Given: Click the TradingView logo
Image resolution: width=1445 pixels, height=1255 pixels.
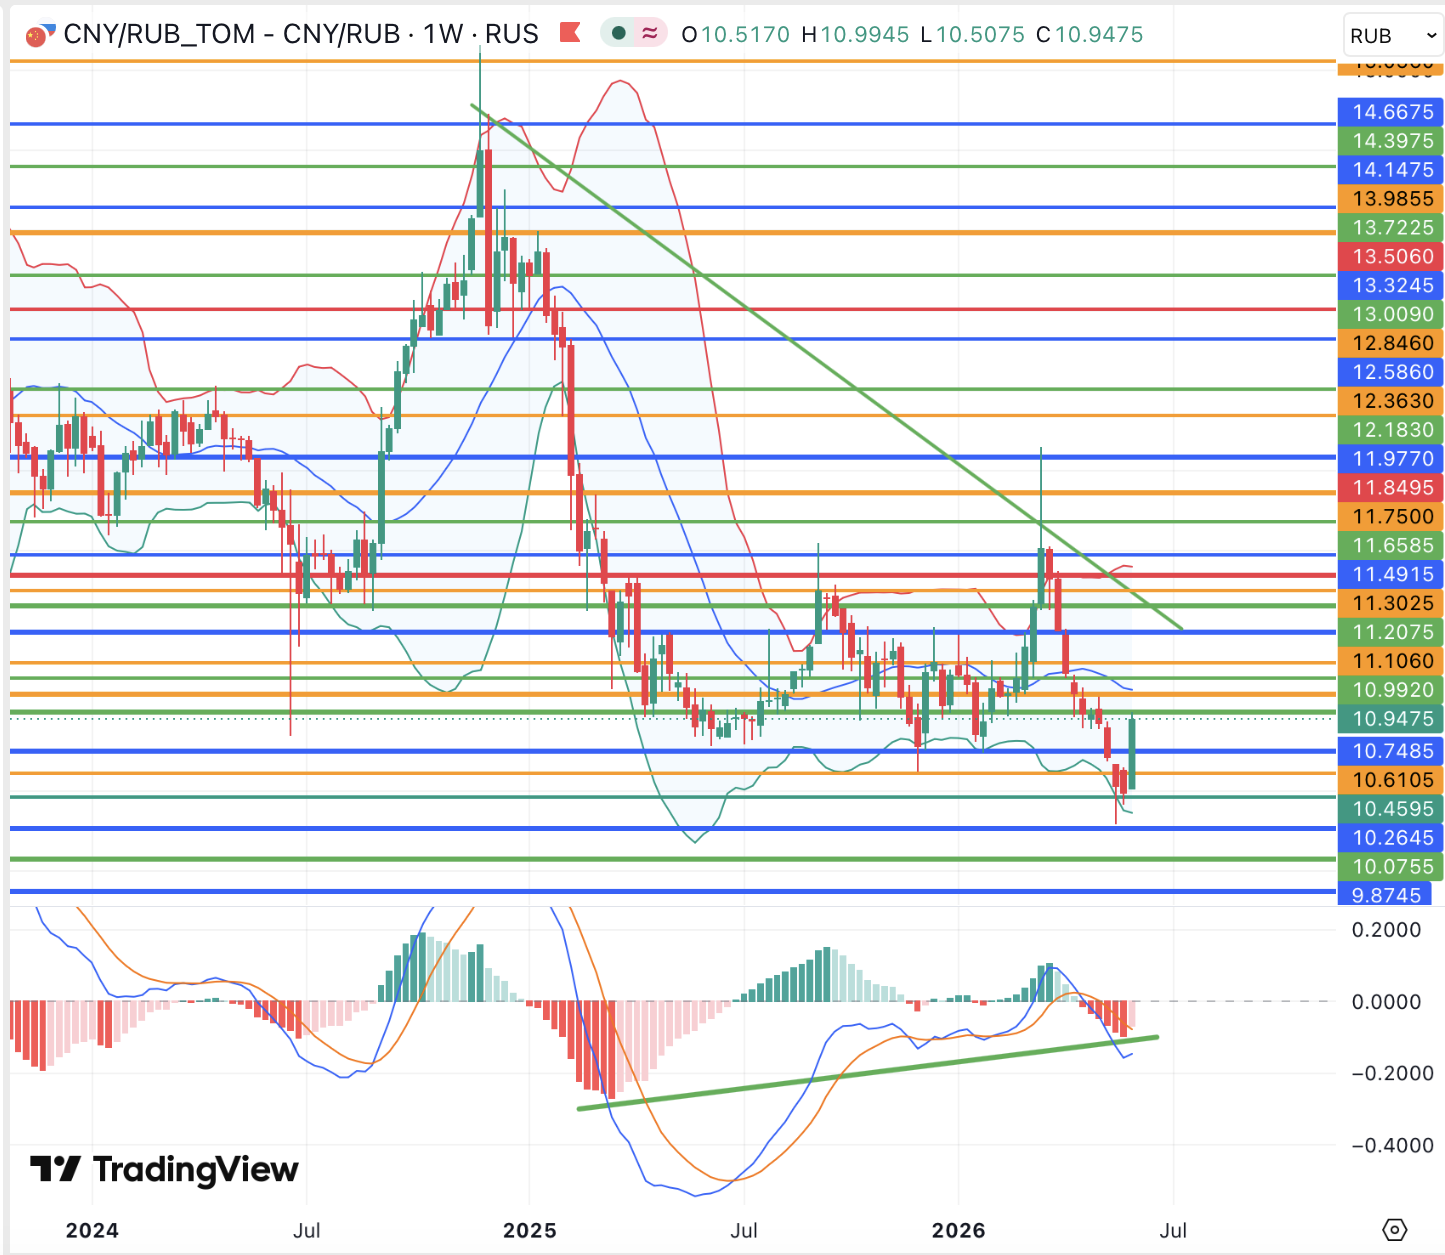Looking at the screenshot, I should (164, 1169).
